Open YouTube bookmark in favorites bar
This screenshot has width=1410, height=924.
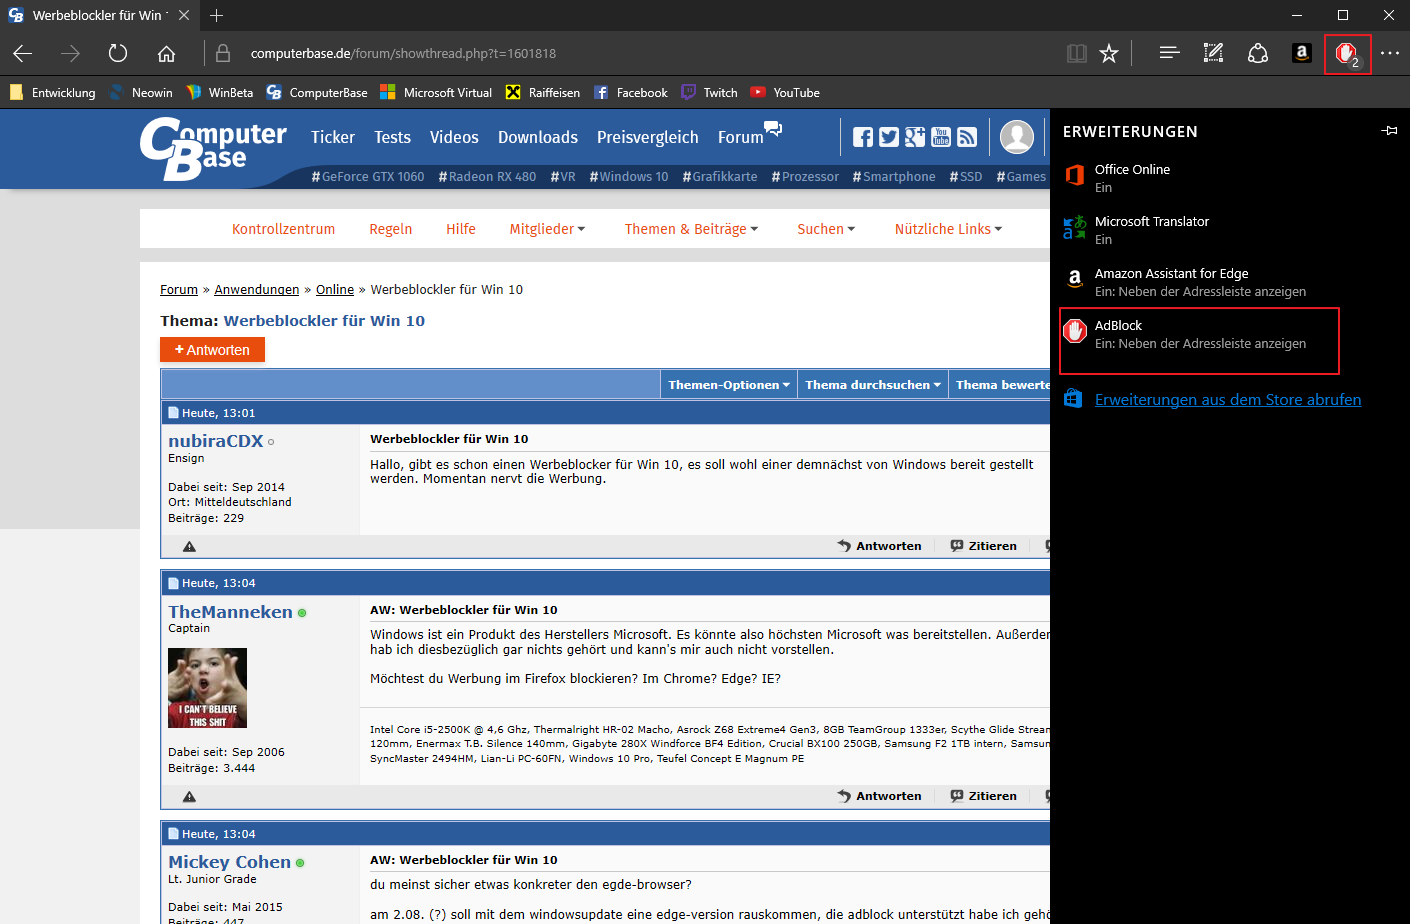(x=785, y=92)
